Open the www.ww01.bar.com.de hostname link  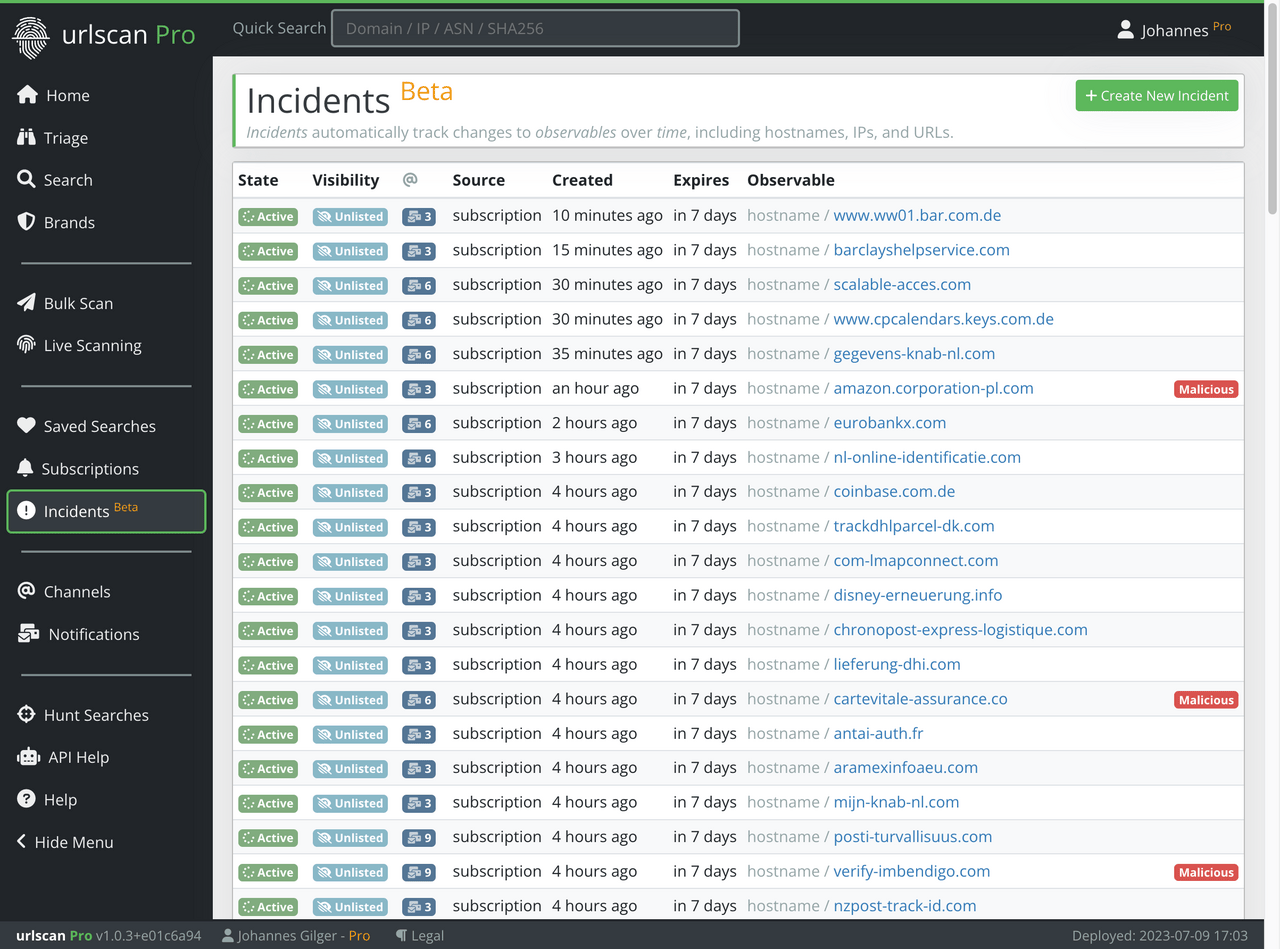point(916,215)
